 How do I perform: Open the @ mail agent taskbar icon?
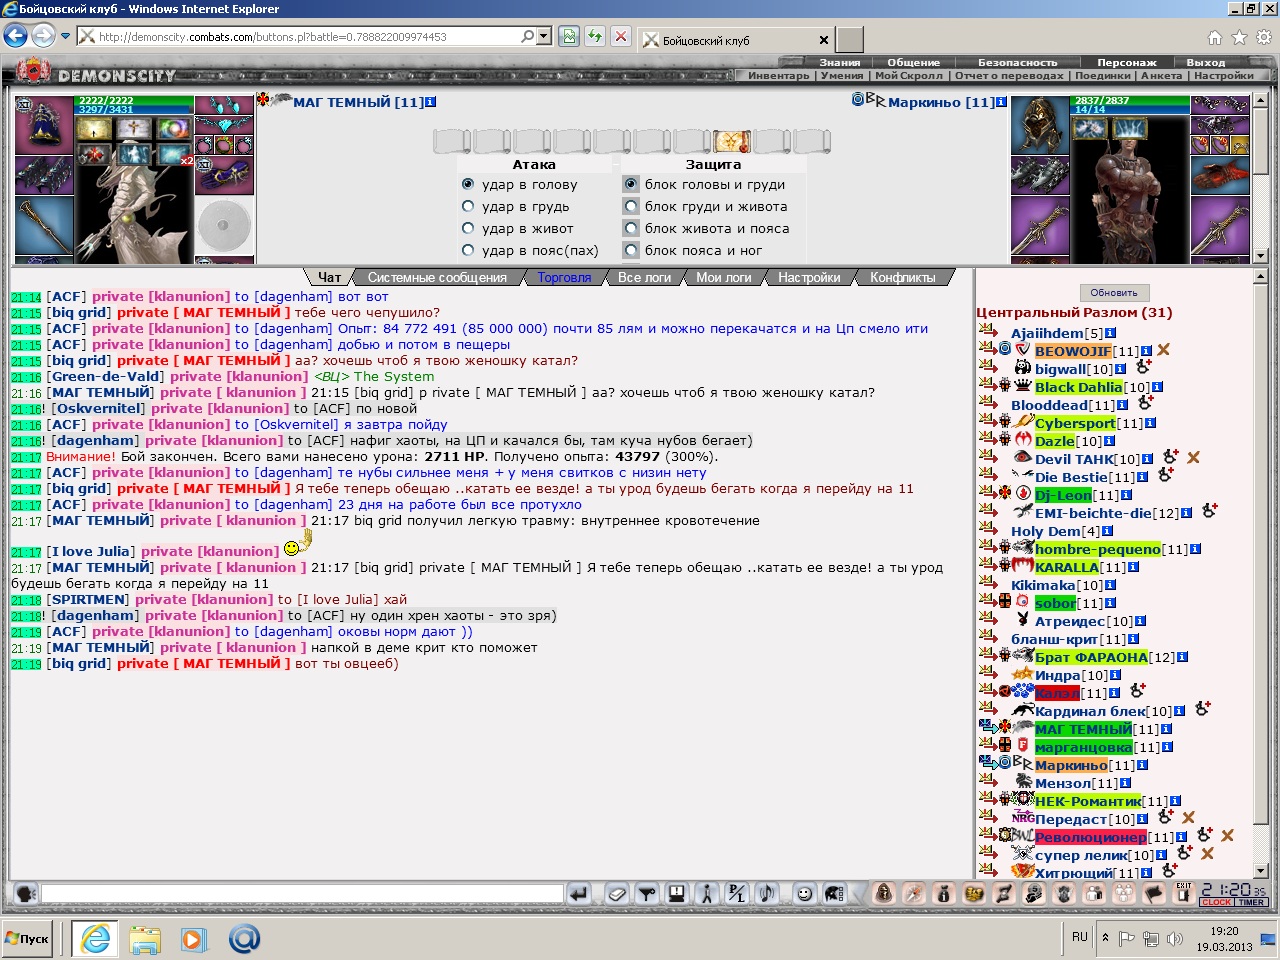click(x=244, y=939)
